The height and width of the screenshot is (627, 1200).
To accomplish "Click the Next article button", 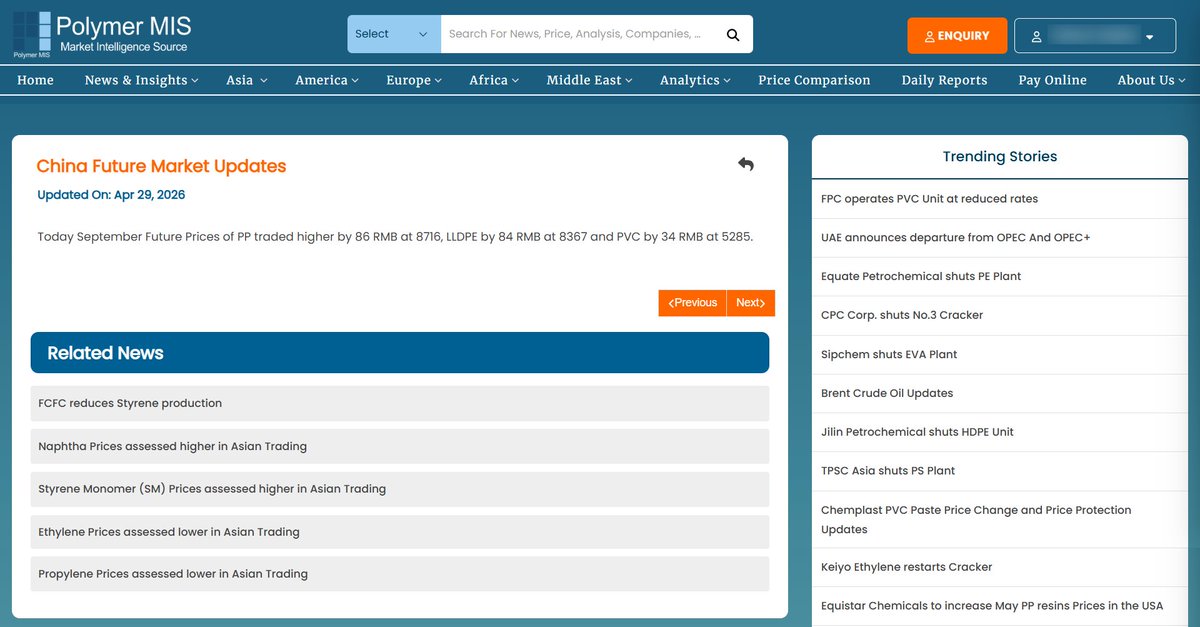I will (x=750, y=303).
